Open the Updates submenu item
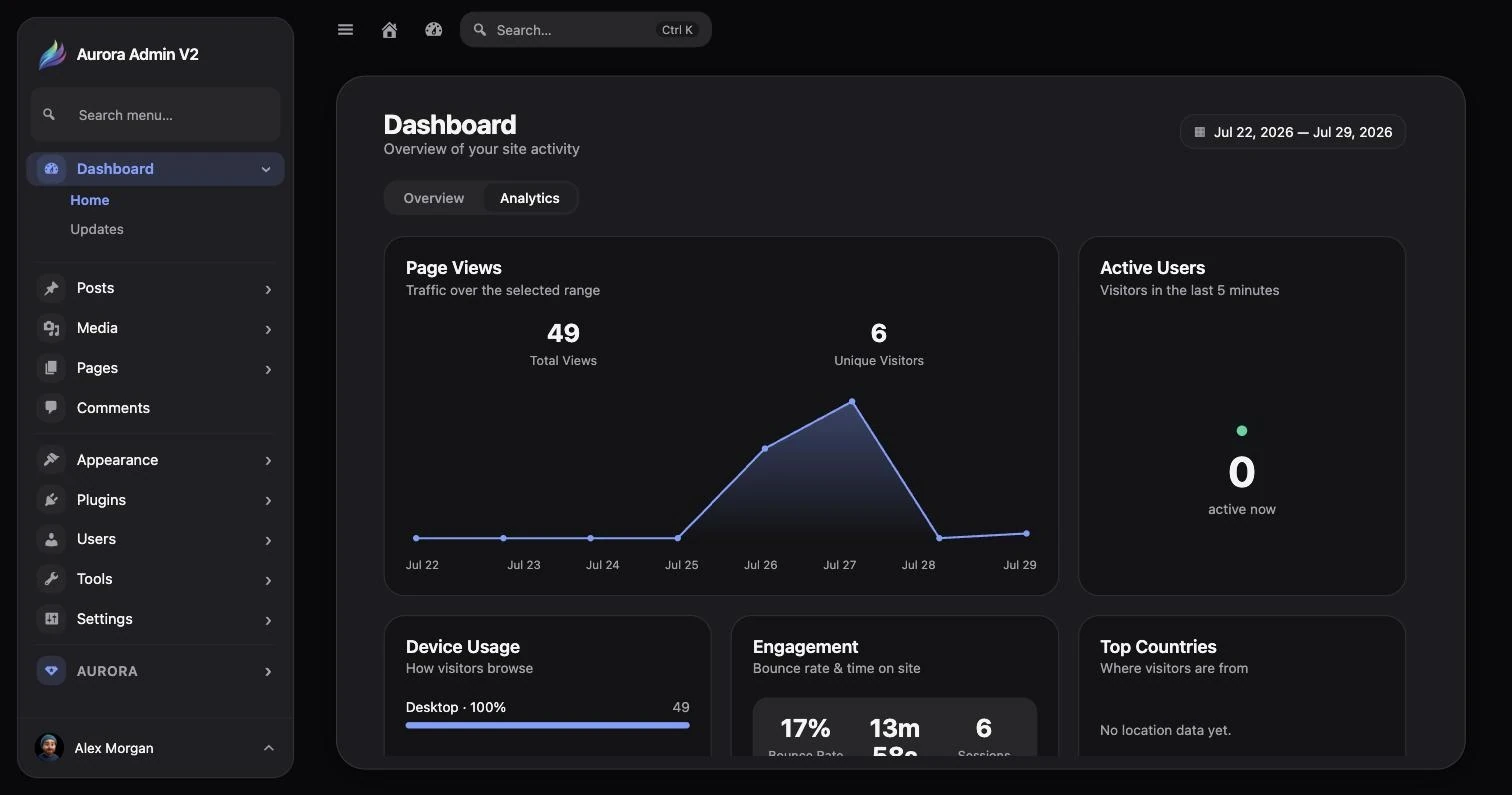This screenshot has height=795, width=1512. 97,229
